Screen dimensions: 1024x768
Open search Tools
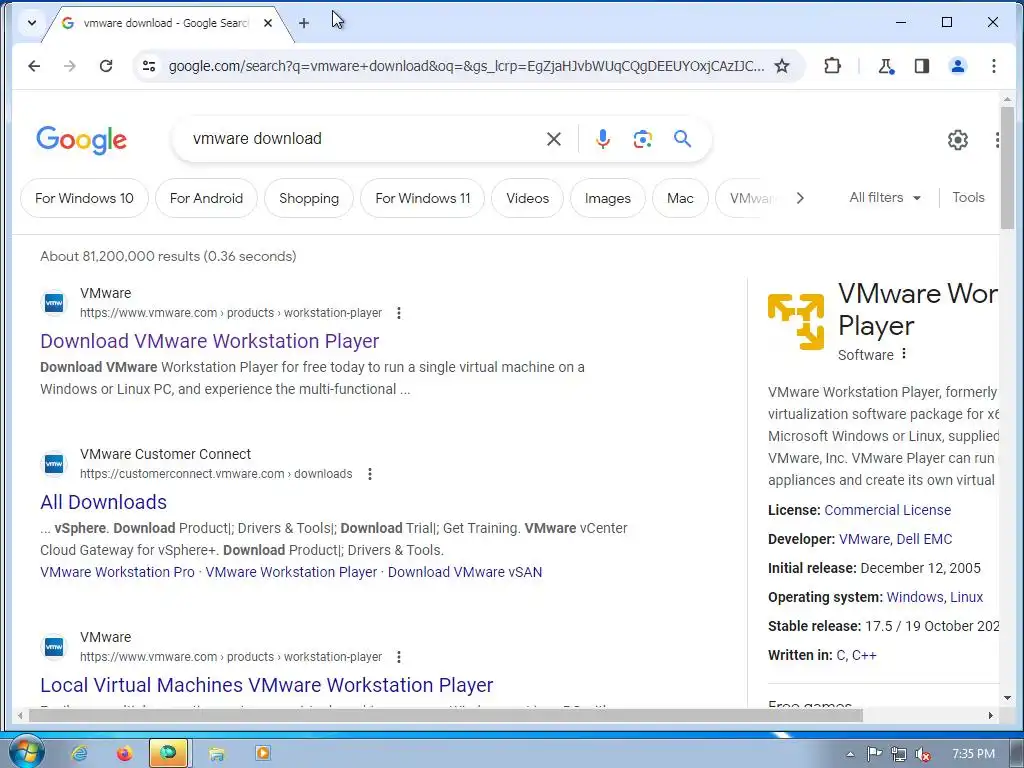[968, 197]
